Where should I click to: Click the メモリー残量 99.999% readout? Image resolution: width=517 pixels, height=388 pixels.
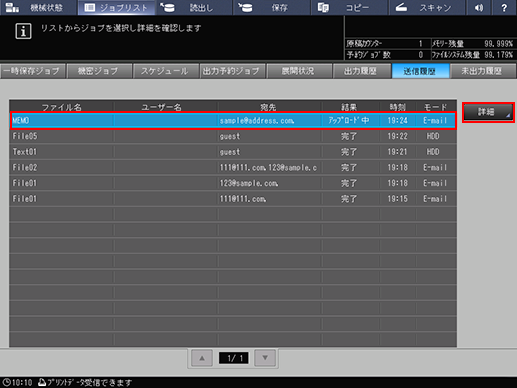coord(498,43)
